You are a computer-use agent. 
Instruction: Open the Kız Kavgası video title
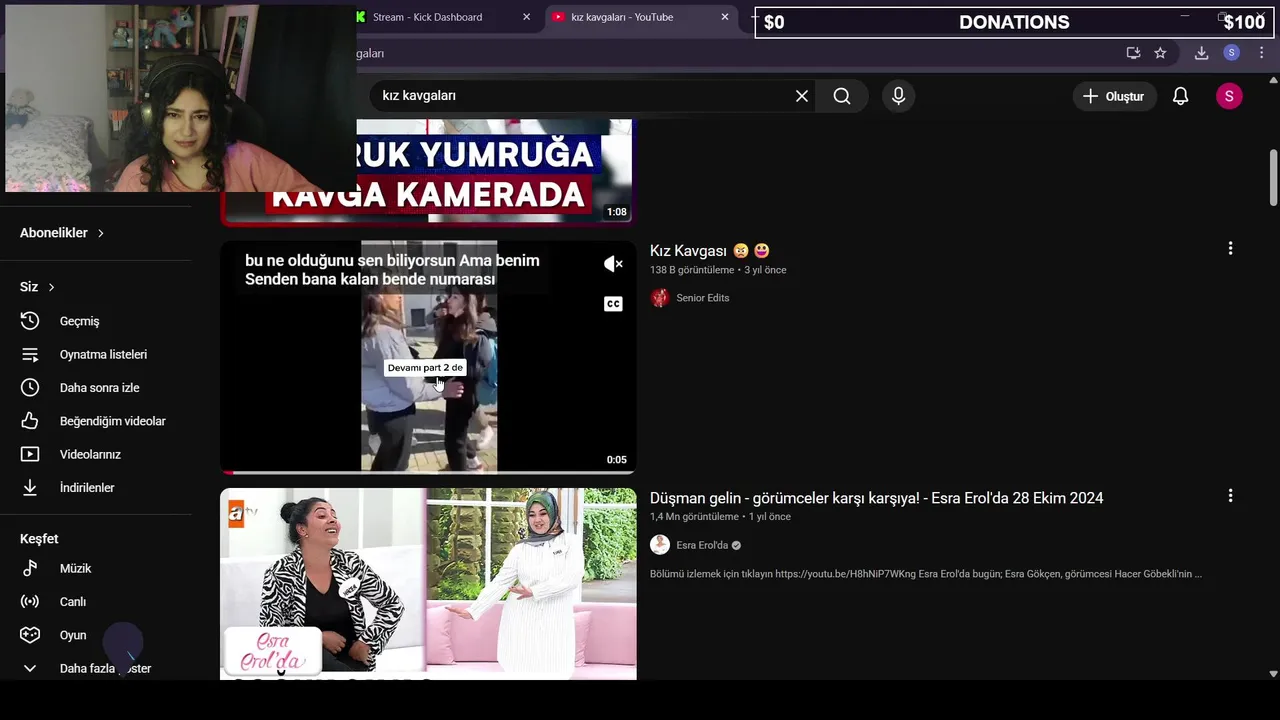point(710,251)
